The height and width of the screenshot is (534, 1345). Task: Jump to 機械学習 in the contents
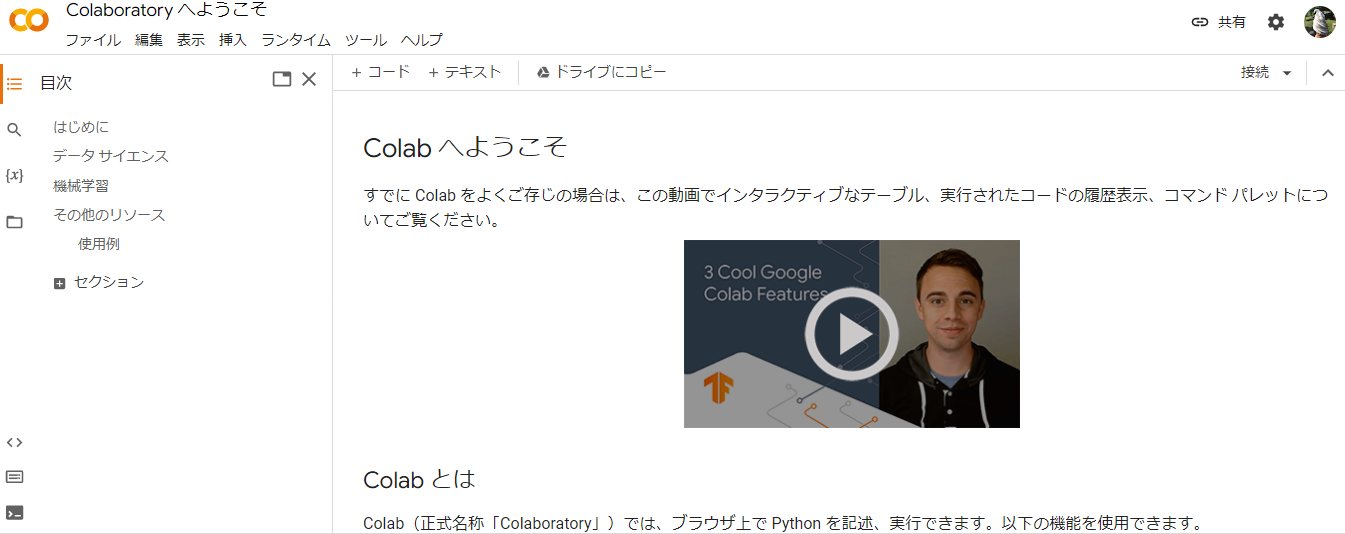pos(81,186)
